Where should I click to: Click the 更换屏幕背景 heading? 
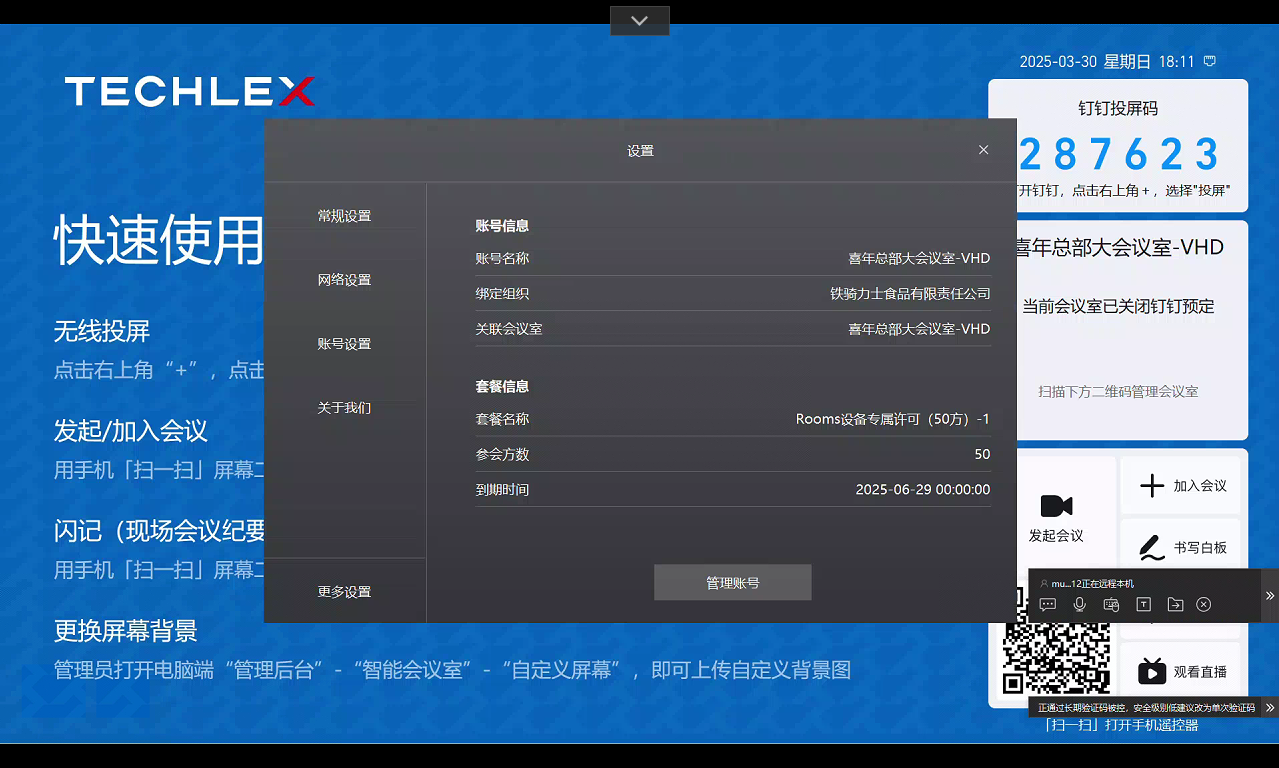126,631
